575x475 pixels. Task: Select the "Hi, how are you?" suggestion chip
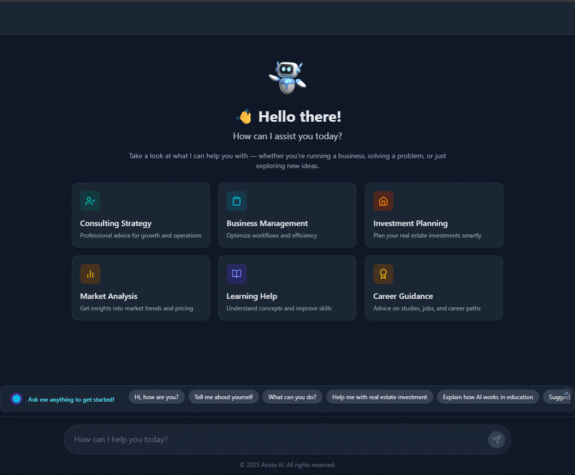[x=157, y=397]
